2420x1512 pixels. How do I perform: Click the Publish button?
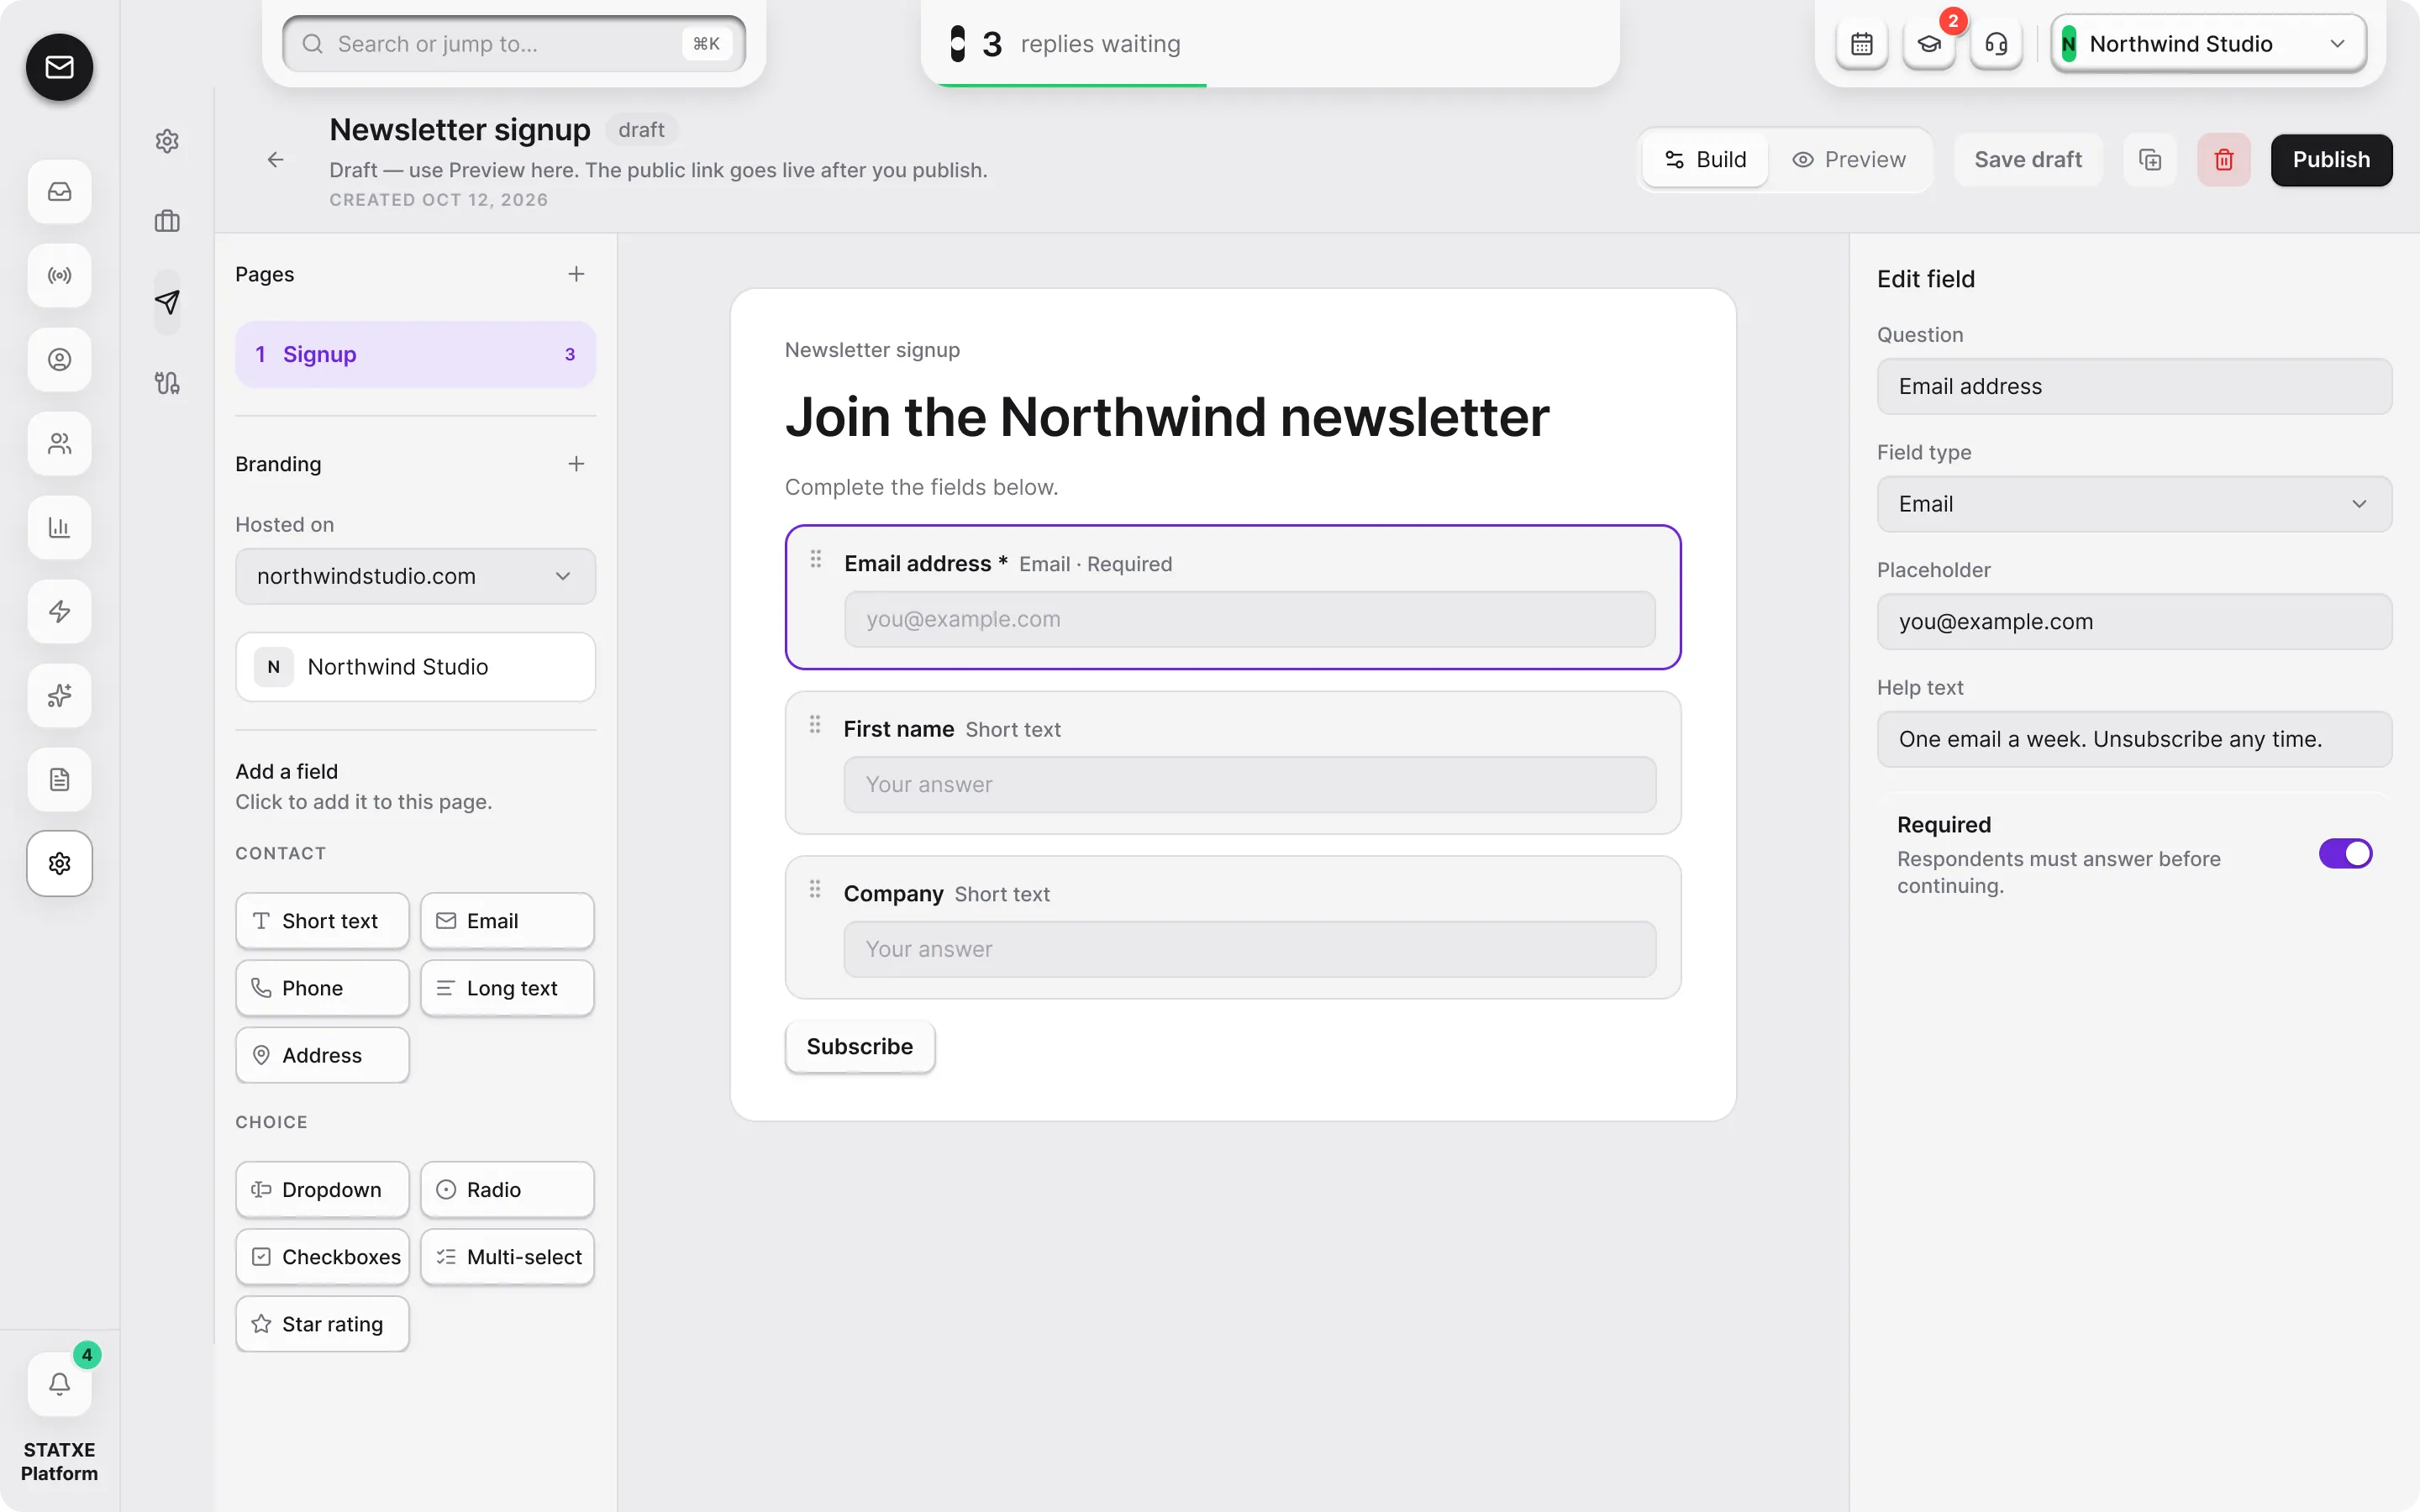pyautogui.click(x=2330, y=160)
